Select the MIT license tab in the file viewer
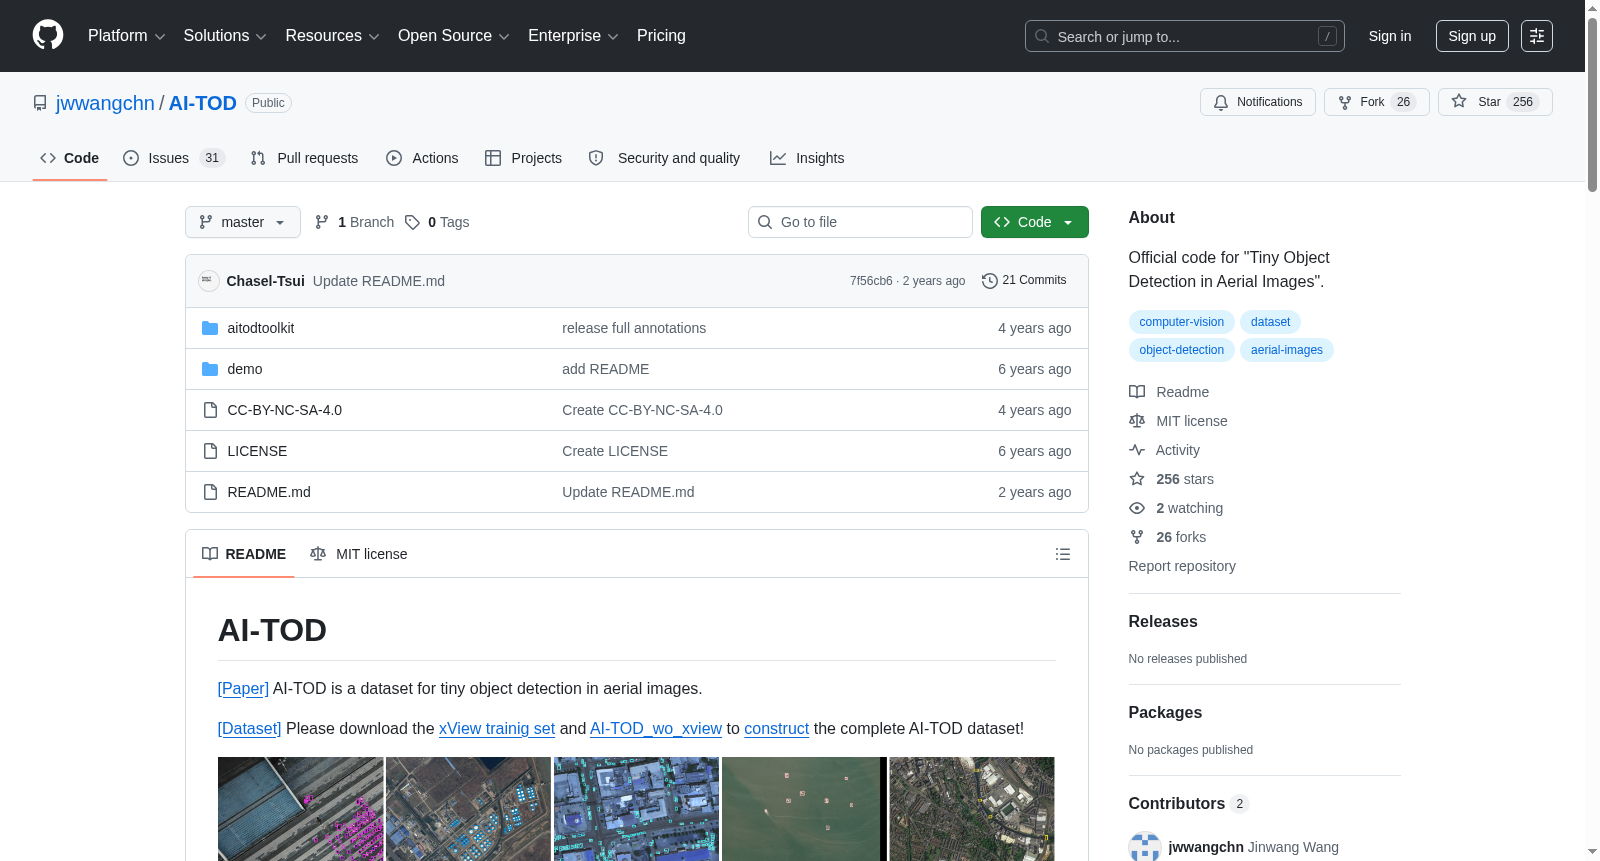Screen dimensions: 1600x861 [359, 554]
